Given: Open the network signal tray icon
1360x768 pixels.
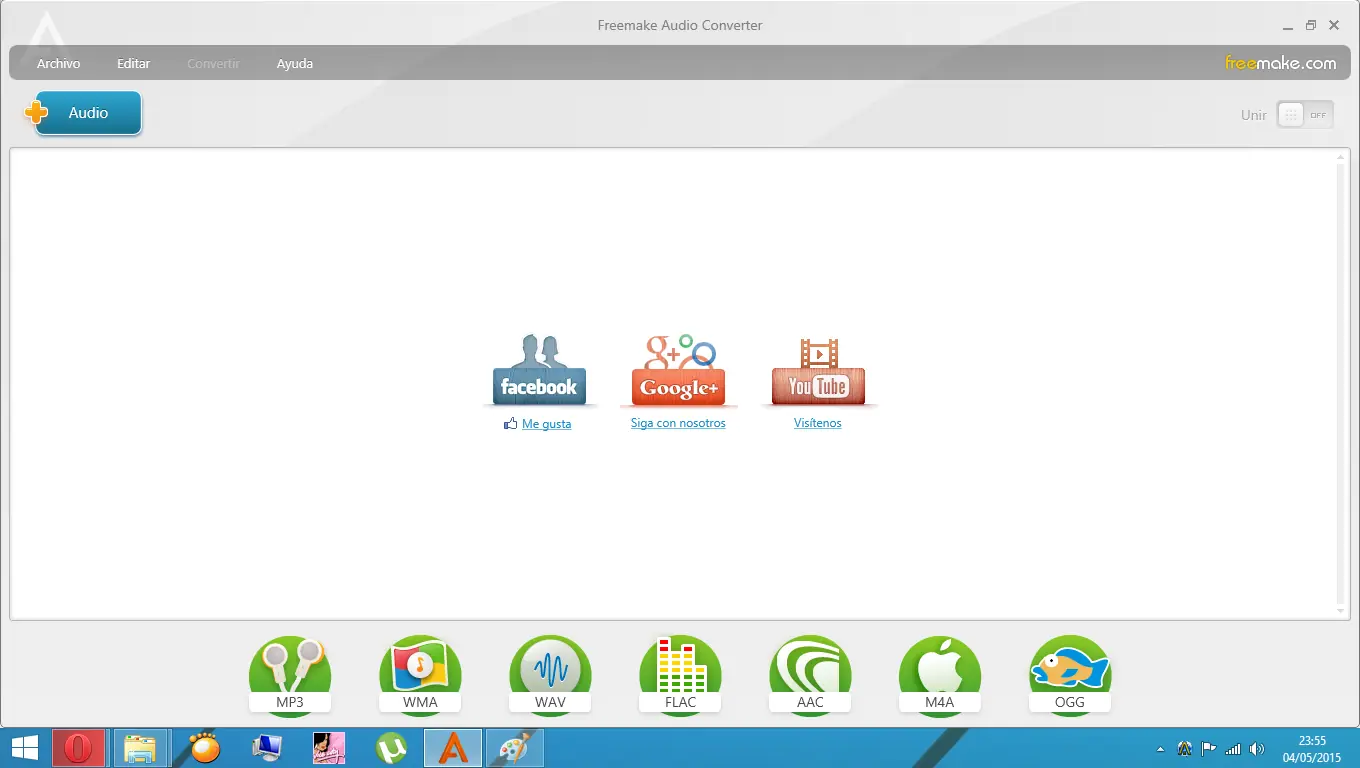Looking at the screenshot, I should (x=1233, y=748).
